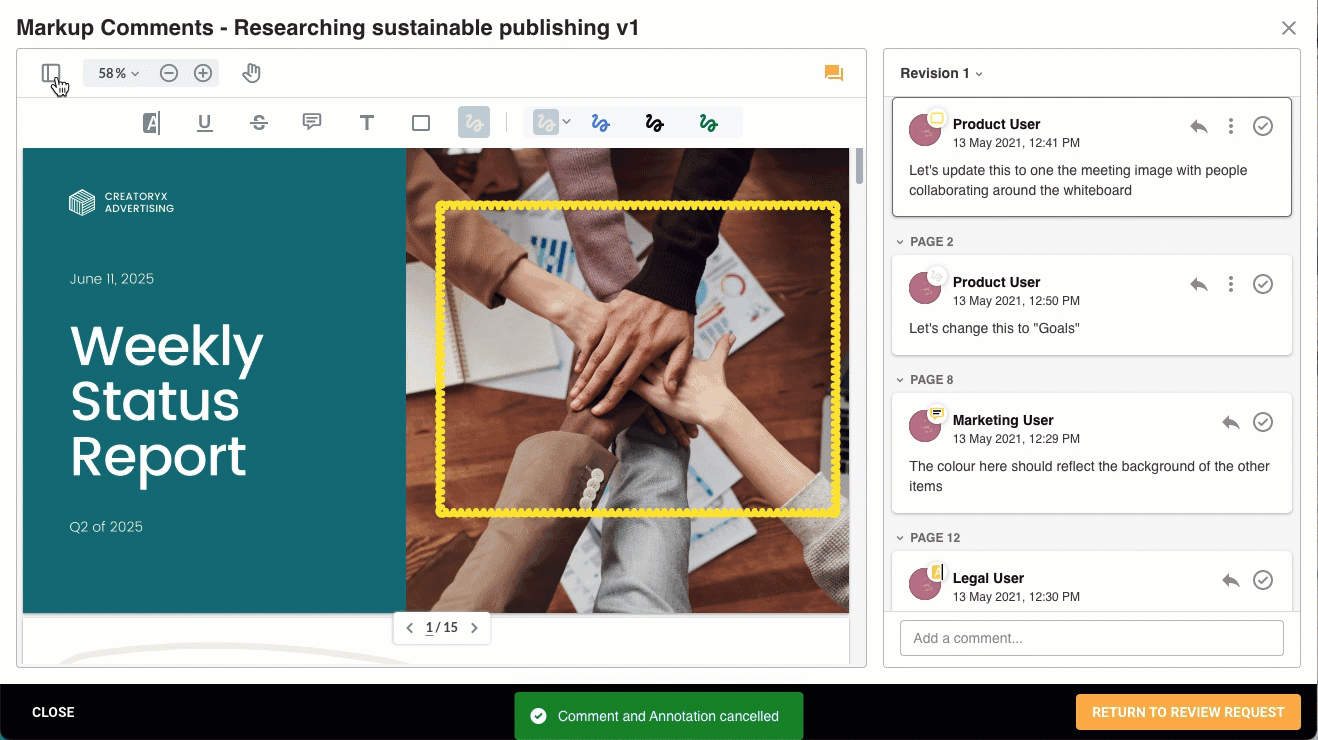The width and height of the screenshot is (1318, 740).
Task: Toggle the sidebar panel icon
Action: (x=51, y=73)
